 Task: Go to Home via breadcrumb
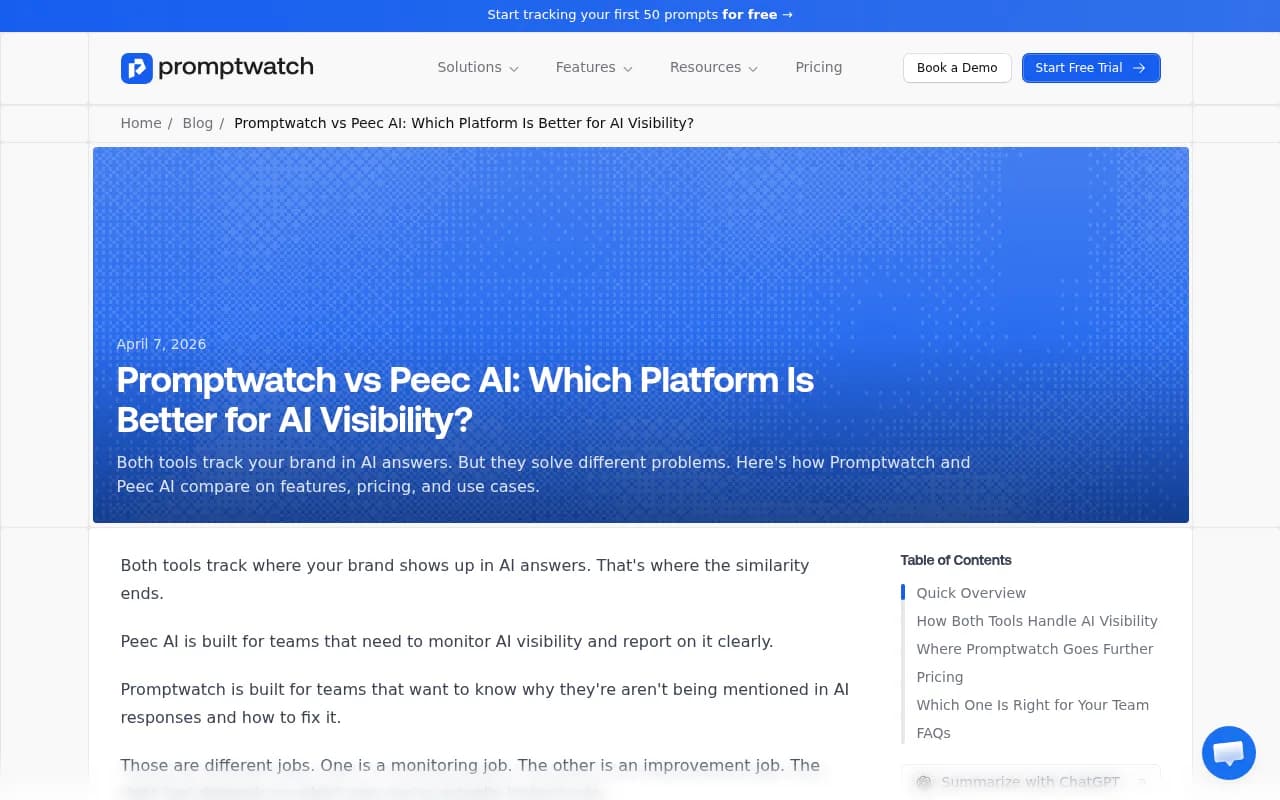141,123
